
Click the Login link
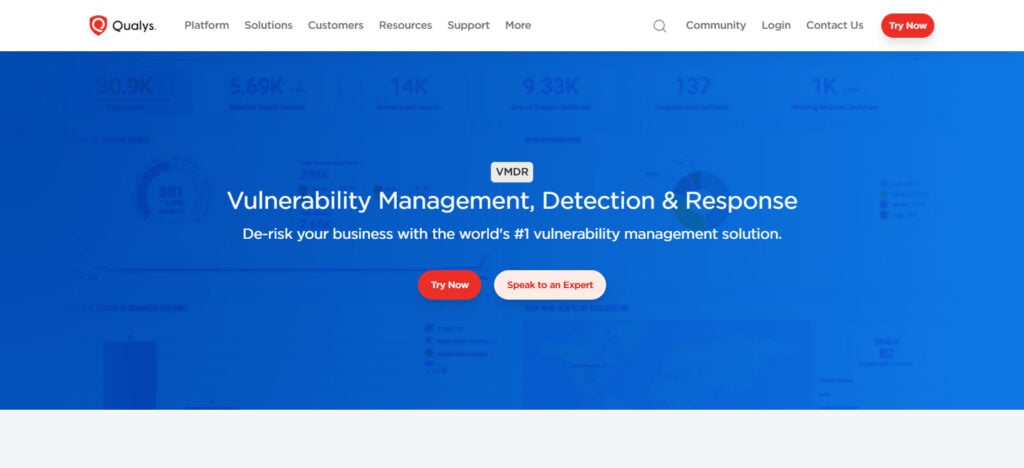pyautogui.click(x=776, y=25)
